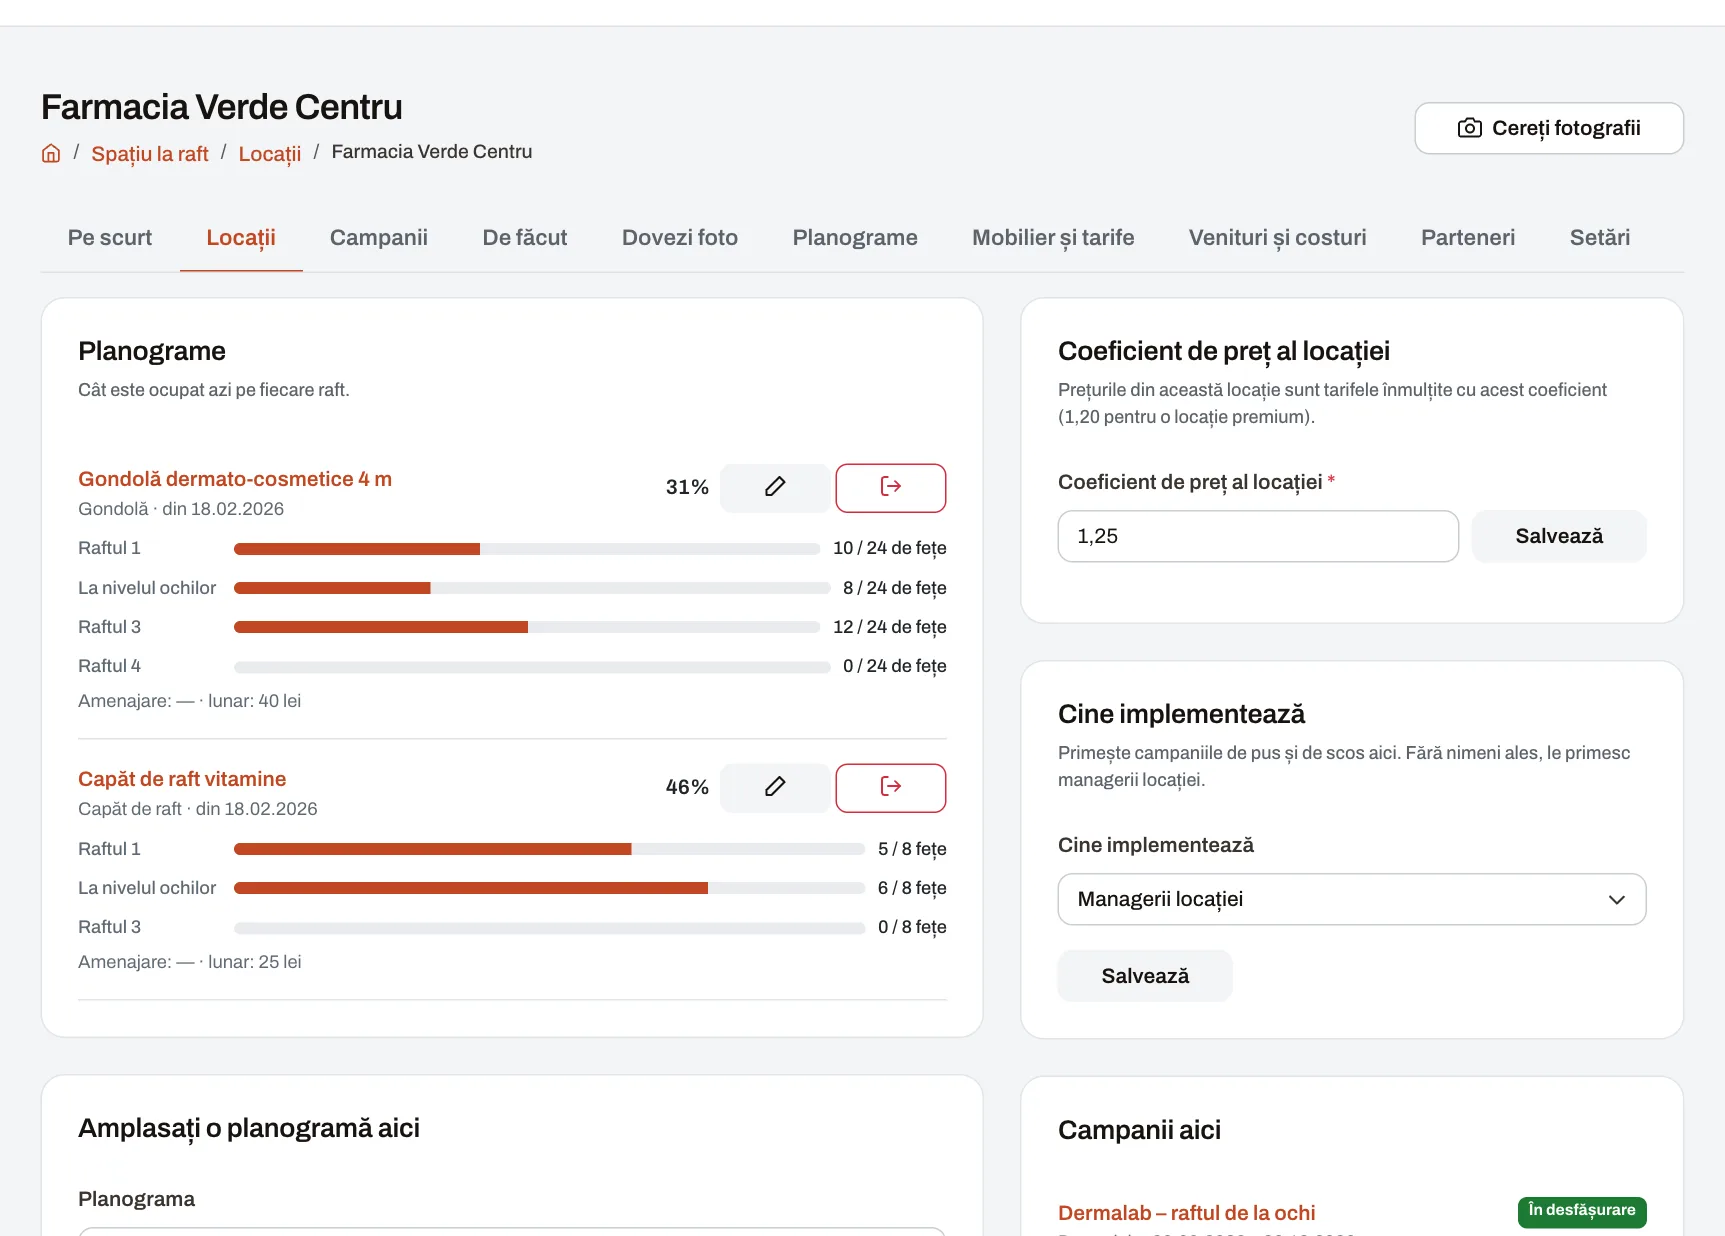Open the Campanii tab

pos(379,238)
